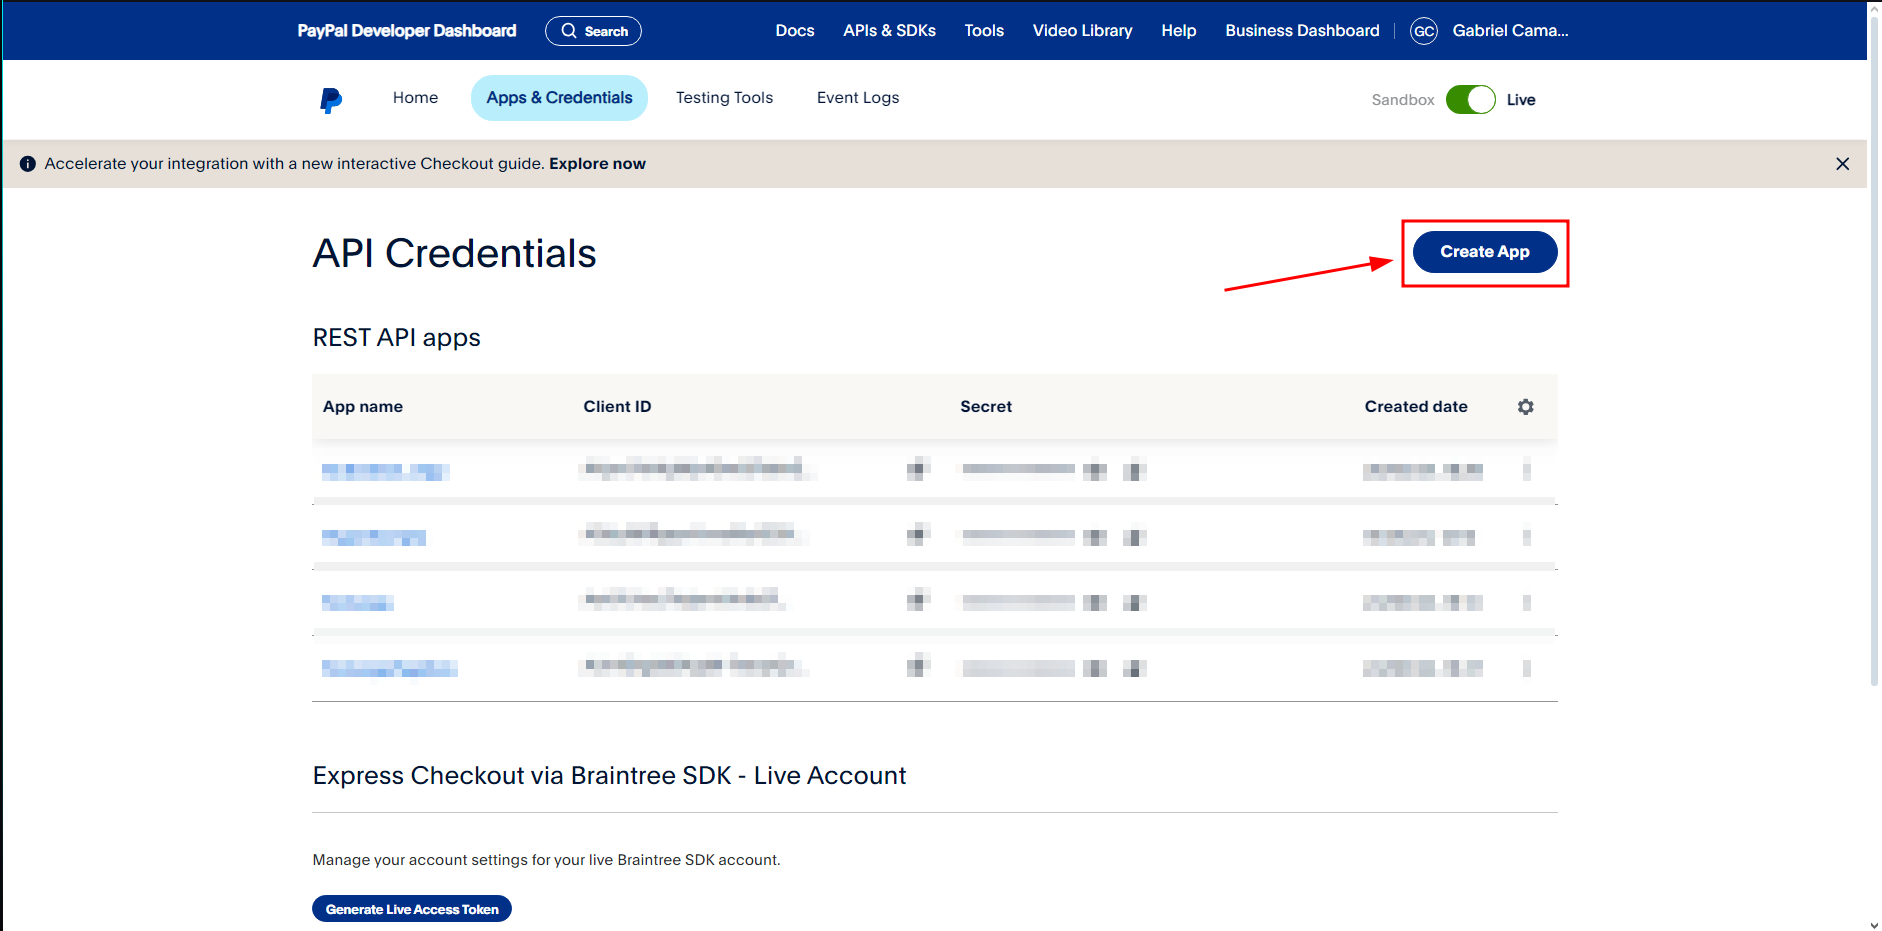Click the REST API apps heading
This screenshot has height=931, width=1882.
[397, 338]
